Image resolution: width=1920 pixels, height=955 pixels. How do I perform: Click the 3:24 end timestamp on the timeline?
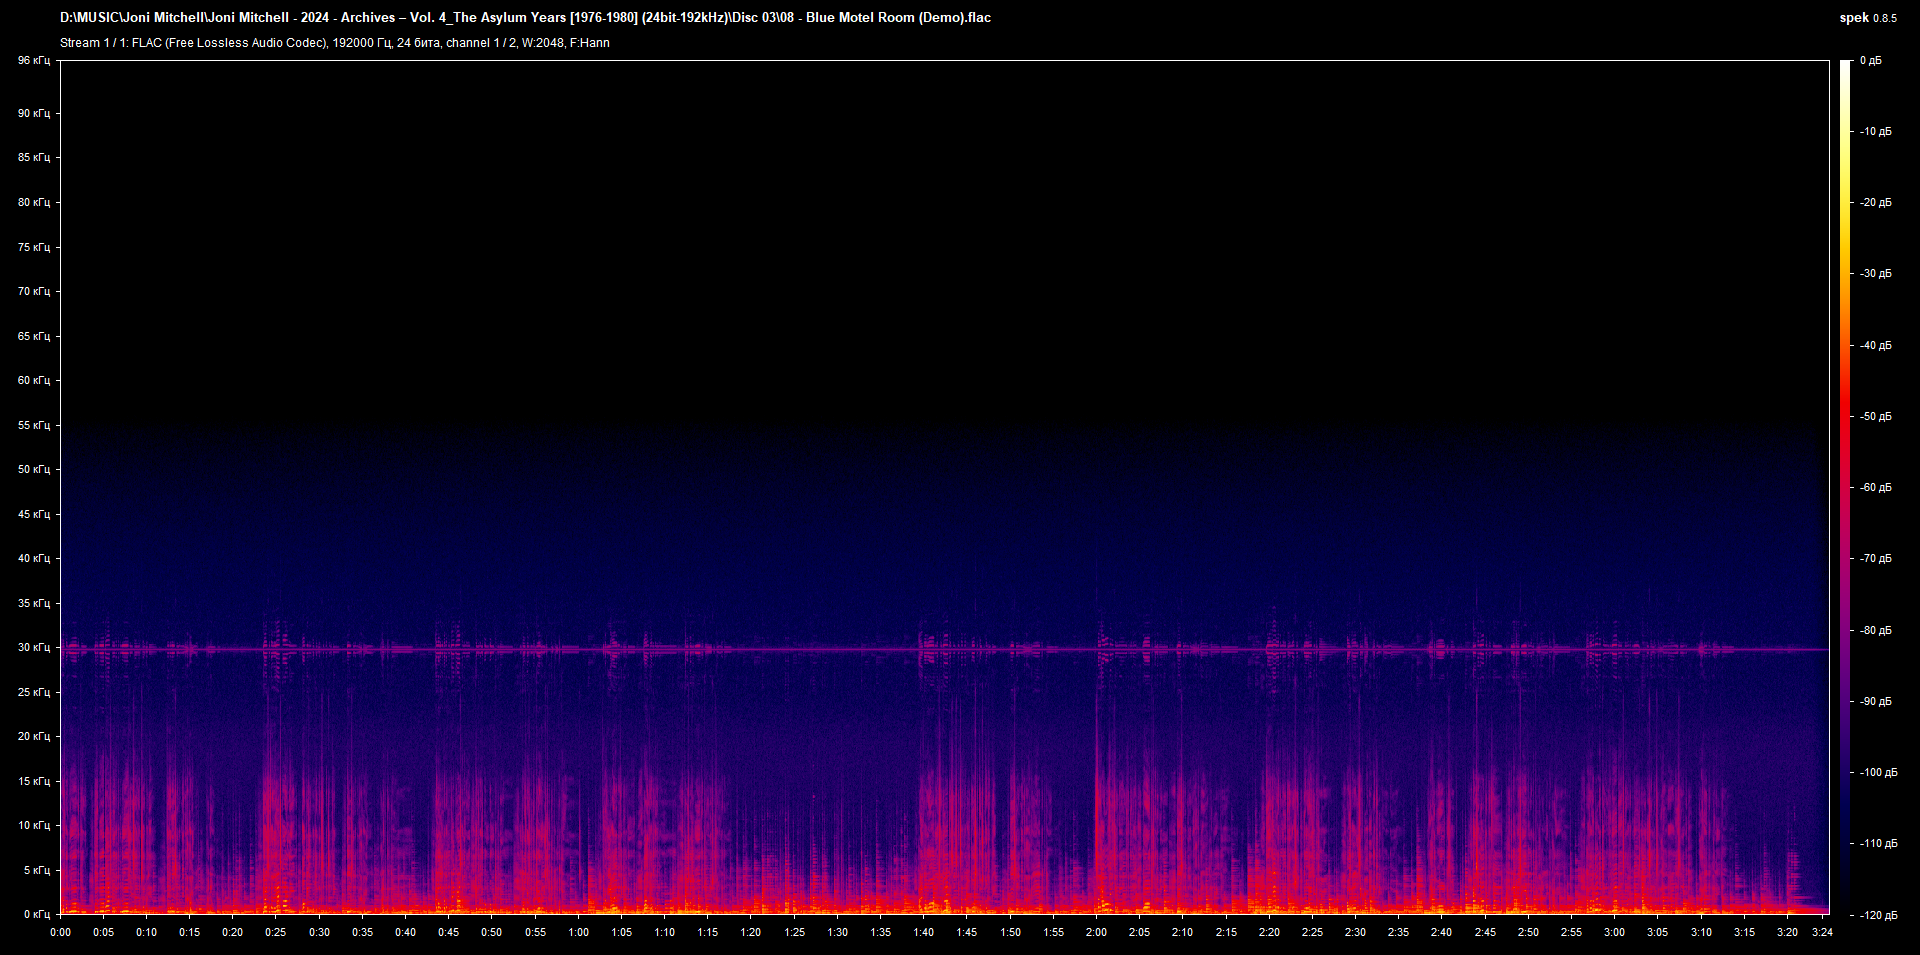click(x=1825, y=931)
